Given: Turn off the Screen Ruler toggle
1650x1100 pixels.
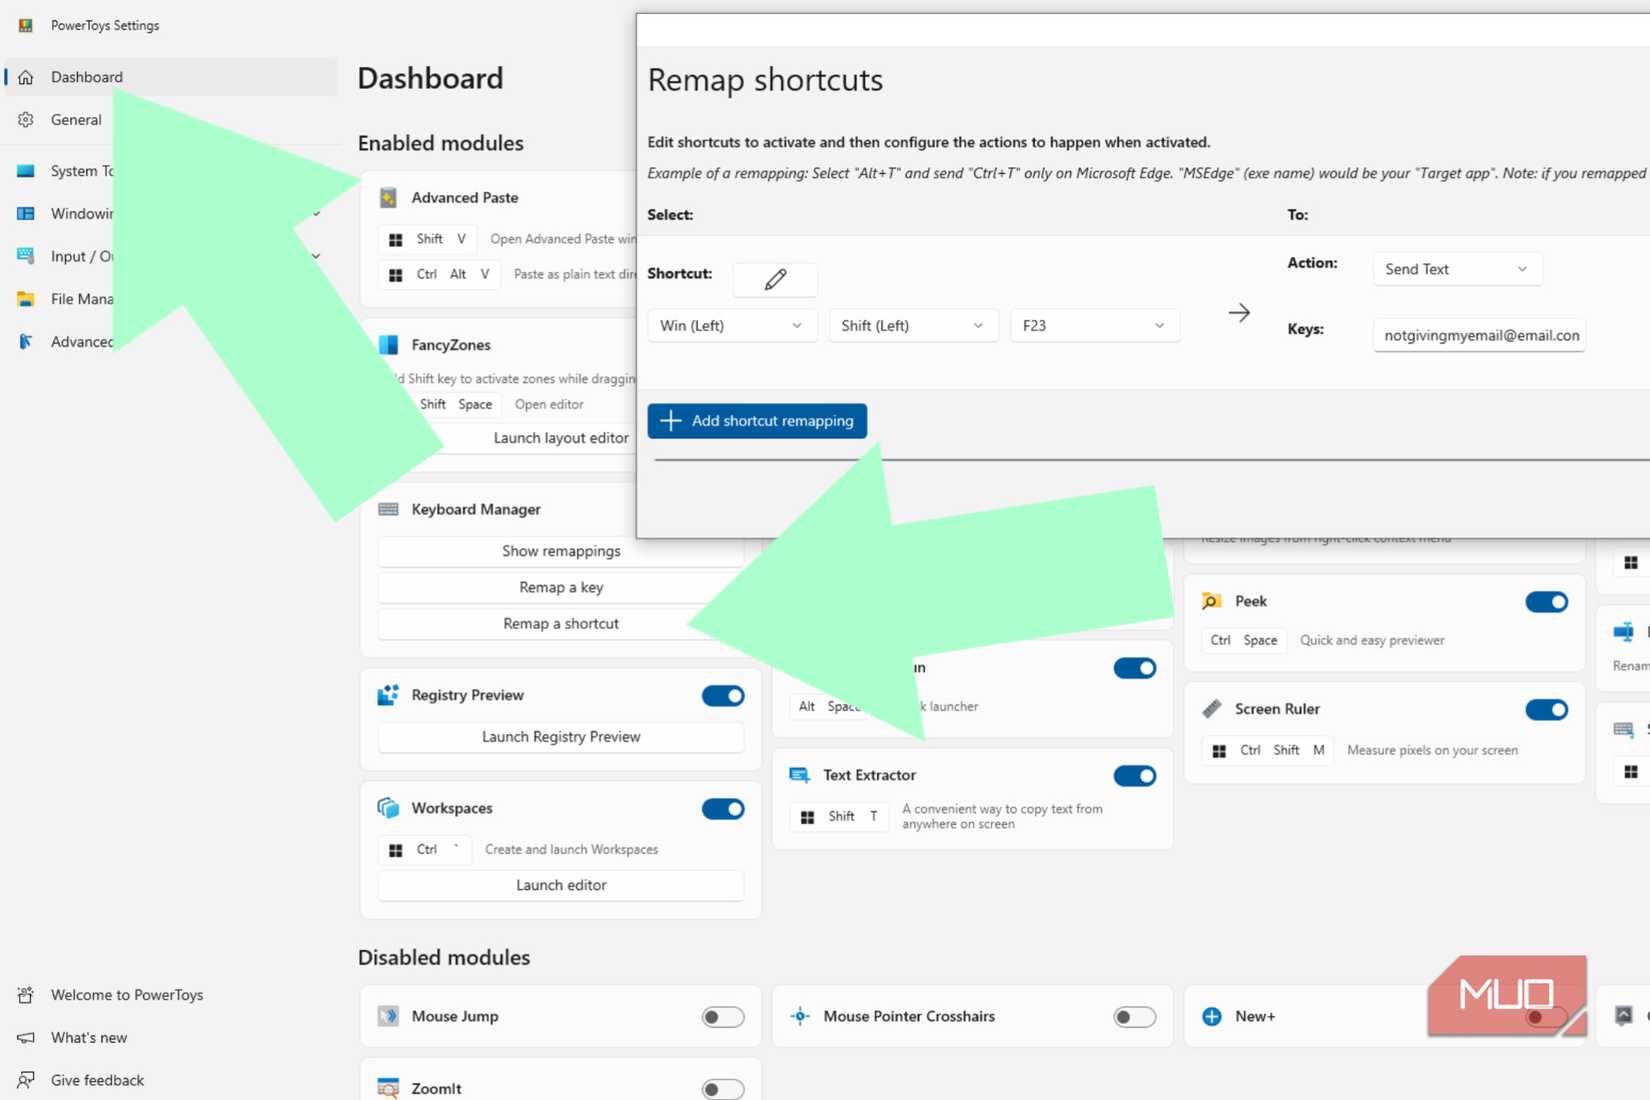Looking at the screenshot, I should [1547, 710].
